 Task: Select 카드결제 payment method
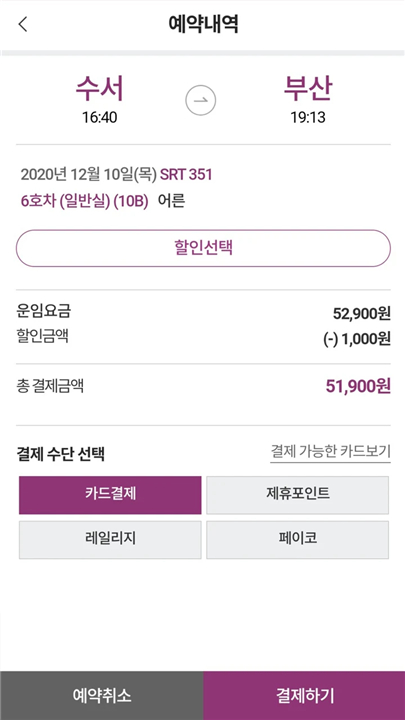tap(110, 495)
